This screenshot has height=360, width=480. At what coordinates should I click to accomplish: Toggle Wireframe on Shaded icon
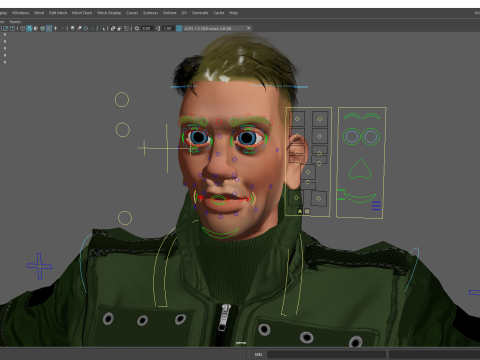pyautogui.click(x=42, y=28)
